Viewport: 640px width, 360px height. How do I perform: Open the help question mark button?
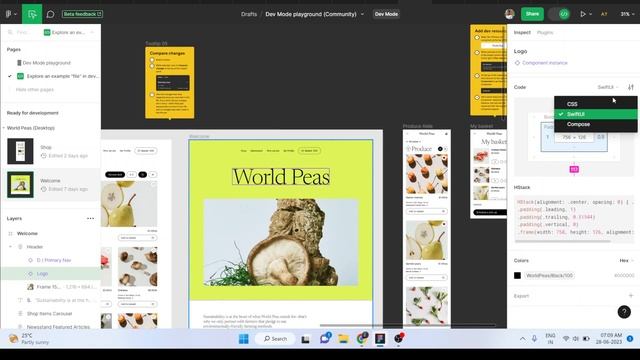pos(624,312)
